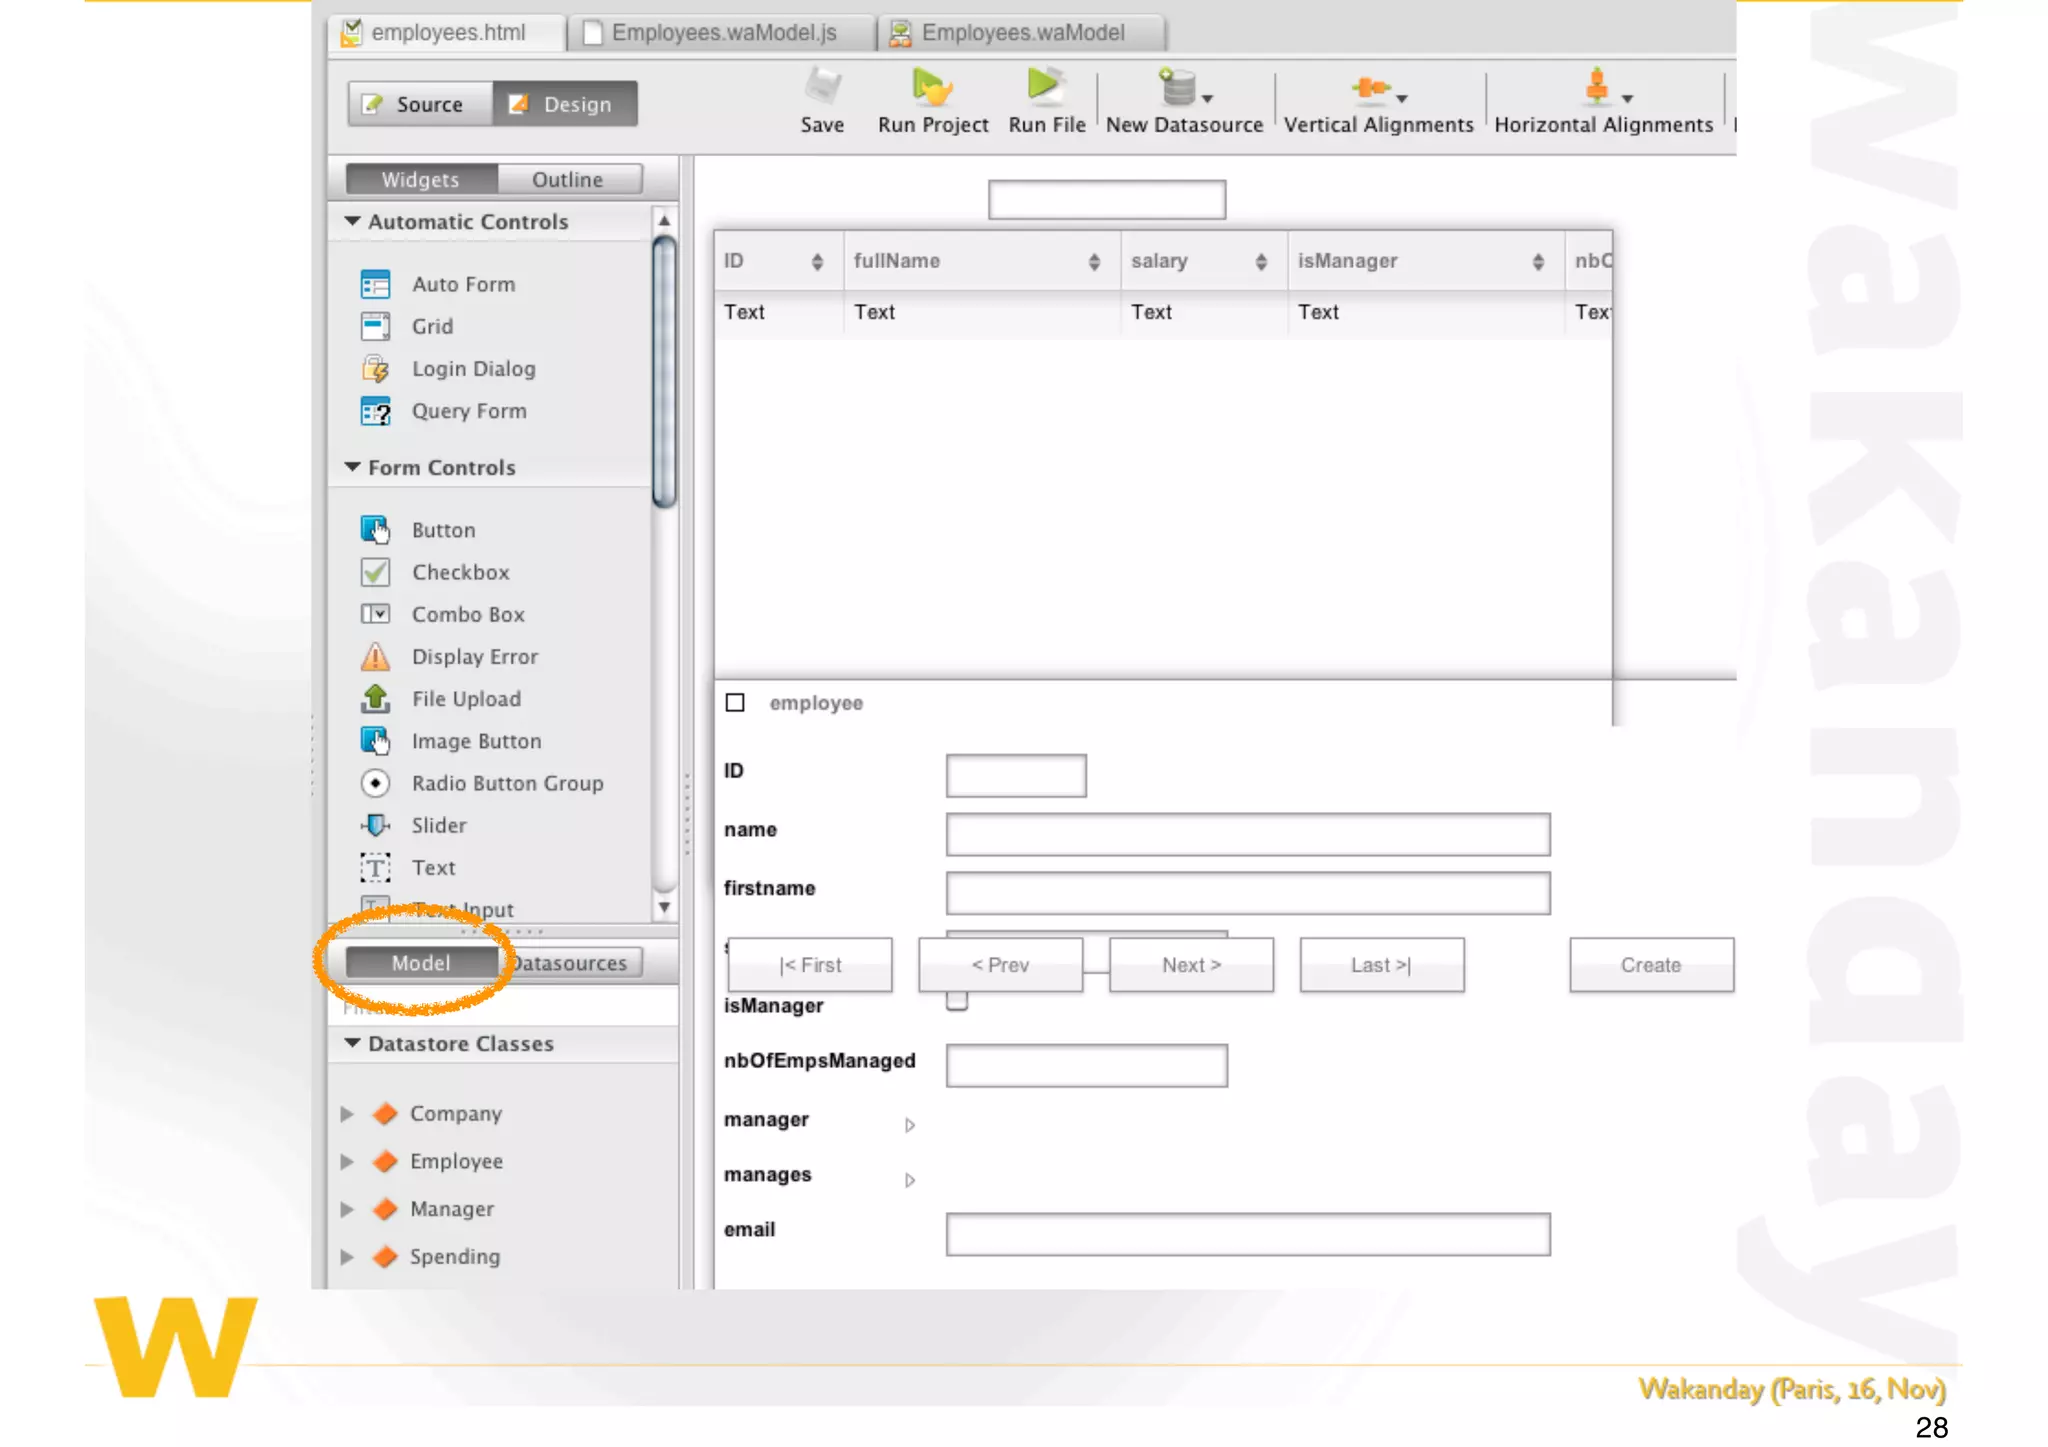Image resolution: width=2048 pixels, height=1447 pixels.
Task: Click the Run File icon
Action: pos(1045,86)
